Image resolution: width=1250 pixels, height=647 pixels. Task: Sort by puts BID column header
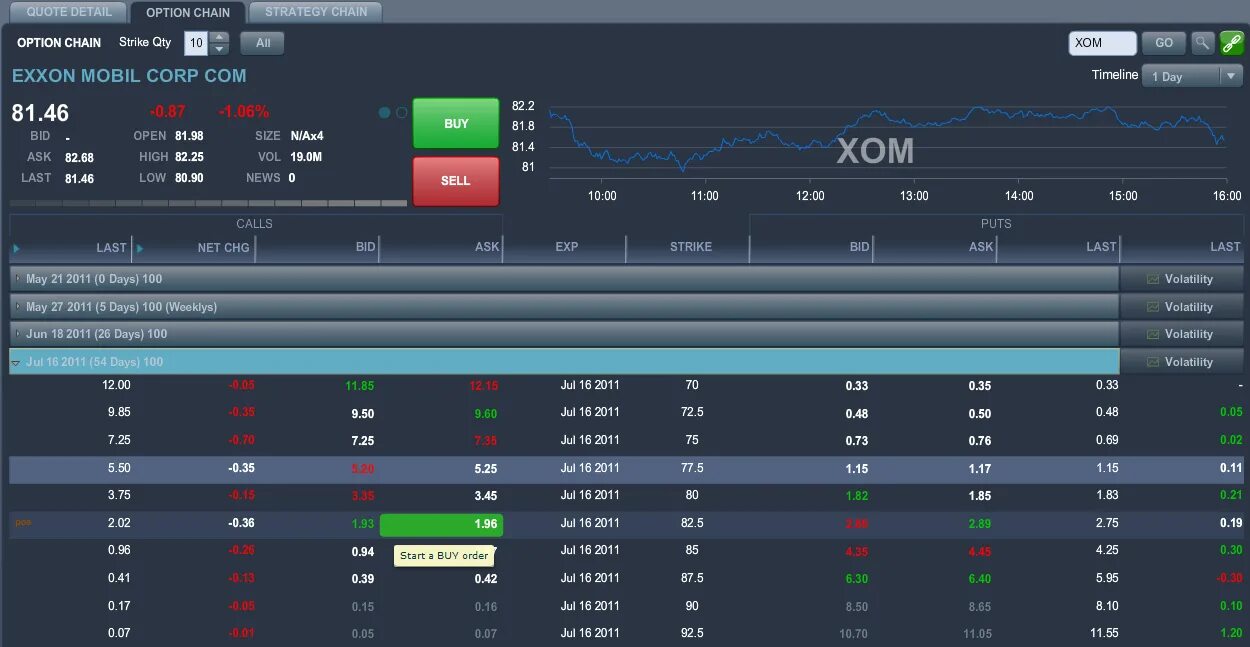click(x=859, y=247)
